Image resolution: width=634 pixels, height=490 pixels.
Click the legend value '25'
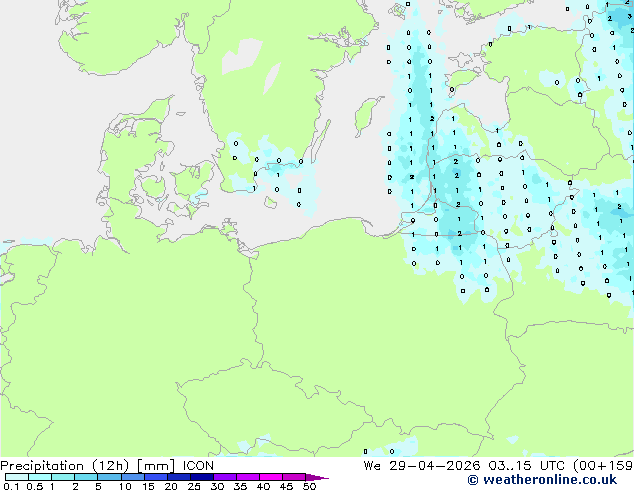194,486
